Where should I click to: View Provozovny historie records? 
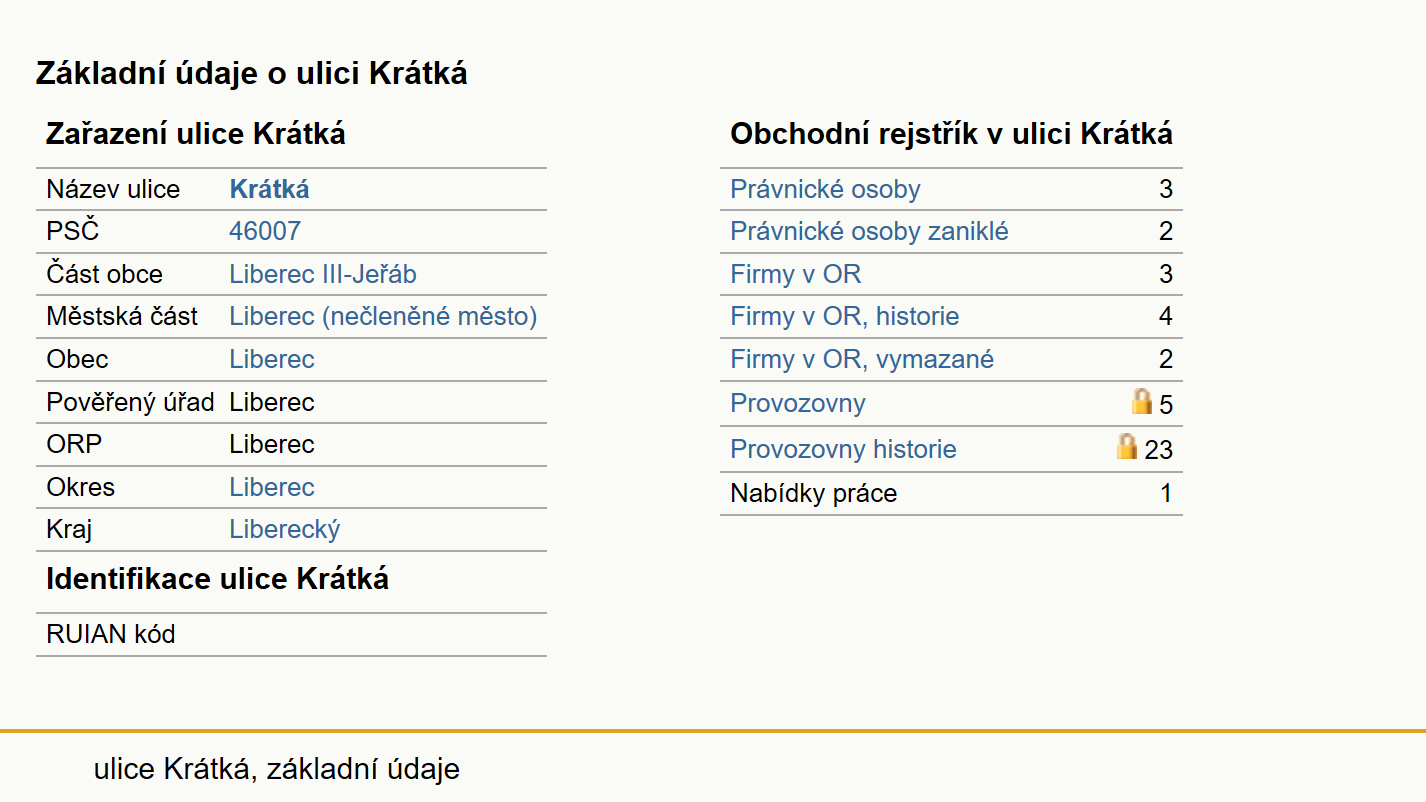[843, 449]
